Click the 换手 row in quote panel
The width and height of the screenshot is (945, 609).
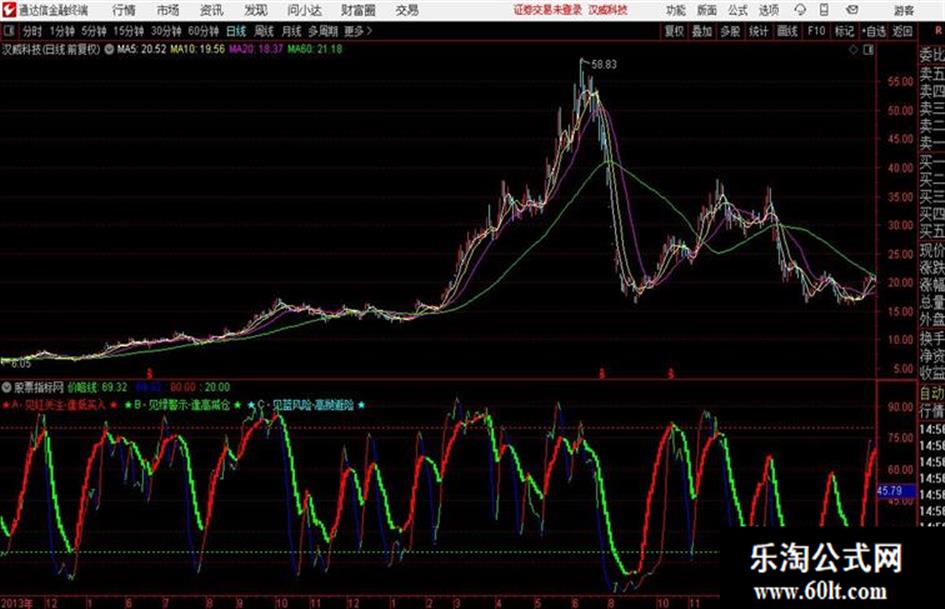(x=932, y=338)
